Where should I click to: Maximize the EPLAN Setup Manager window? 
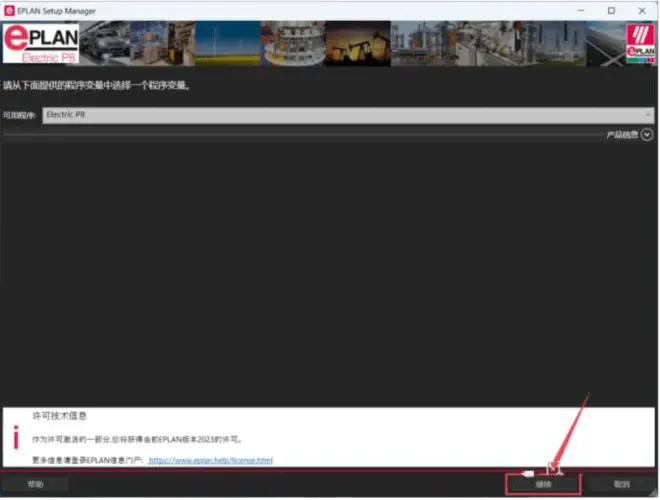click(611, 11)
